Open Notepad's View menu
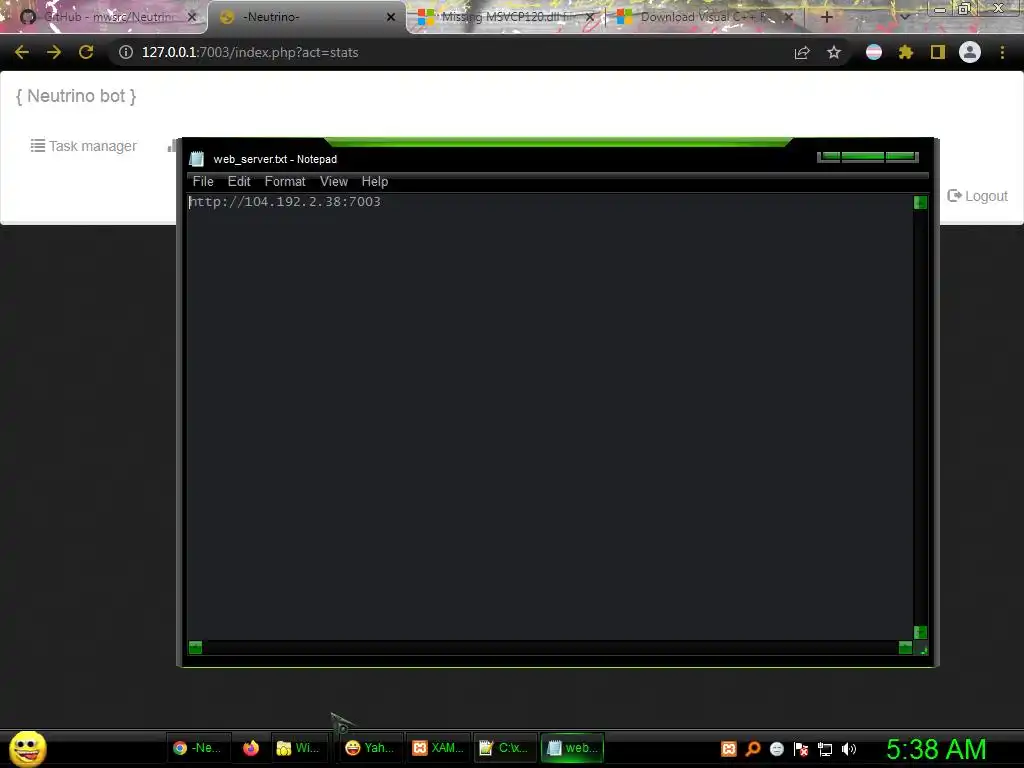 pyautogui.click(x=334, y=182)
